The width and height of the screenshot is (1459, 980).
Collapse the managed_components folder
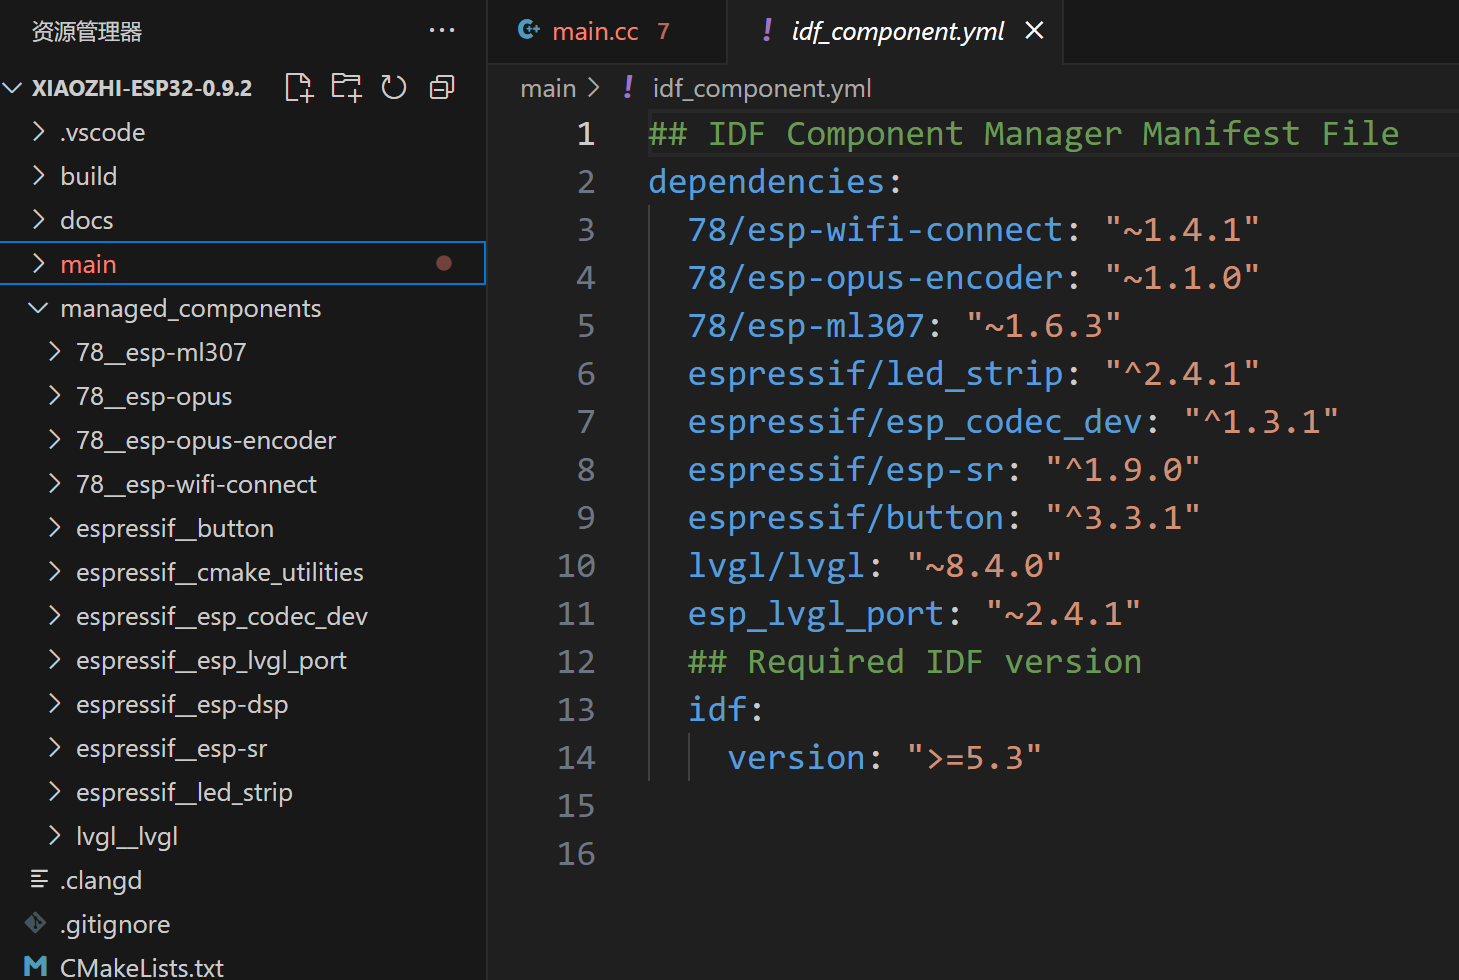38,308
